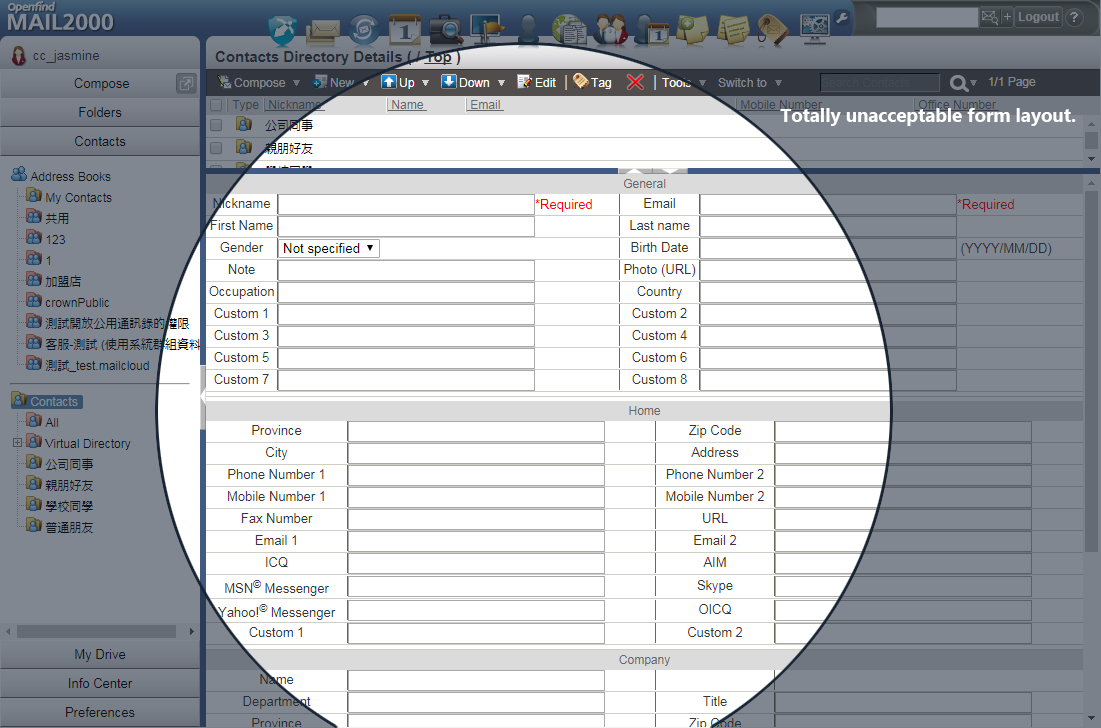Screen dimensions: 1101x728
Task: Tick the checkbox for 公司同事 row
Action: pos(216,125)
